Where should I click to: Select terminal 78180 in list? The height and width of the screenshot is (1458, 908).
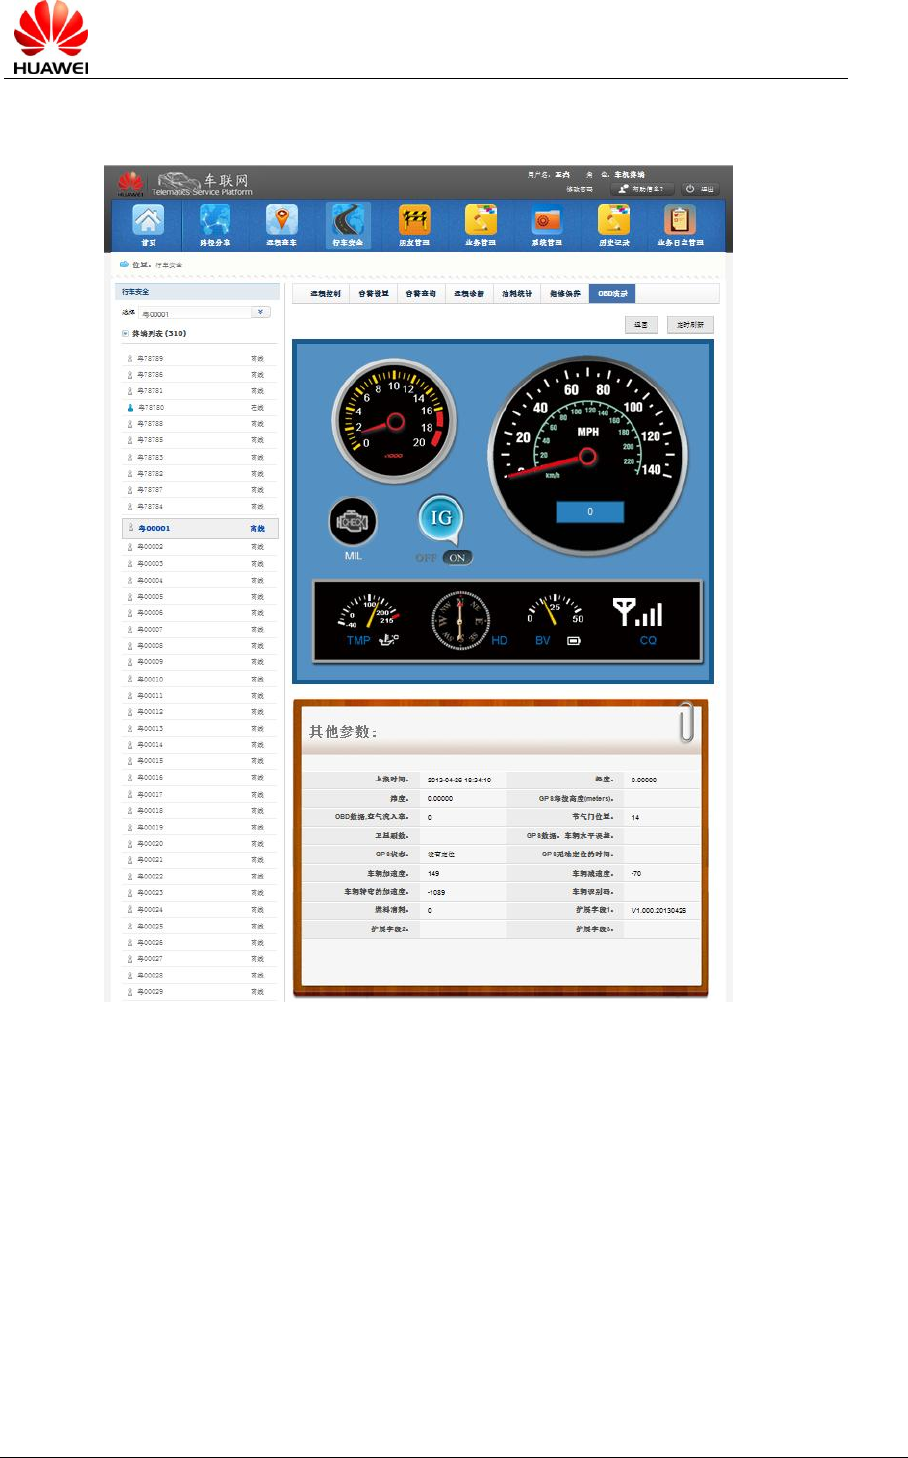tap(200, 408)
